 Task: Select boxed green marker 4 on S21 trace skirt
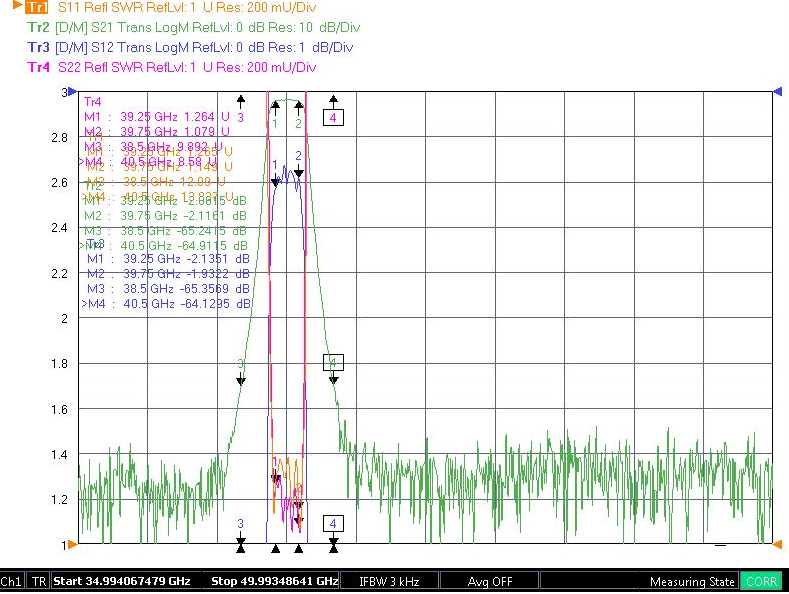tap(333, 362)
